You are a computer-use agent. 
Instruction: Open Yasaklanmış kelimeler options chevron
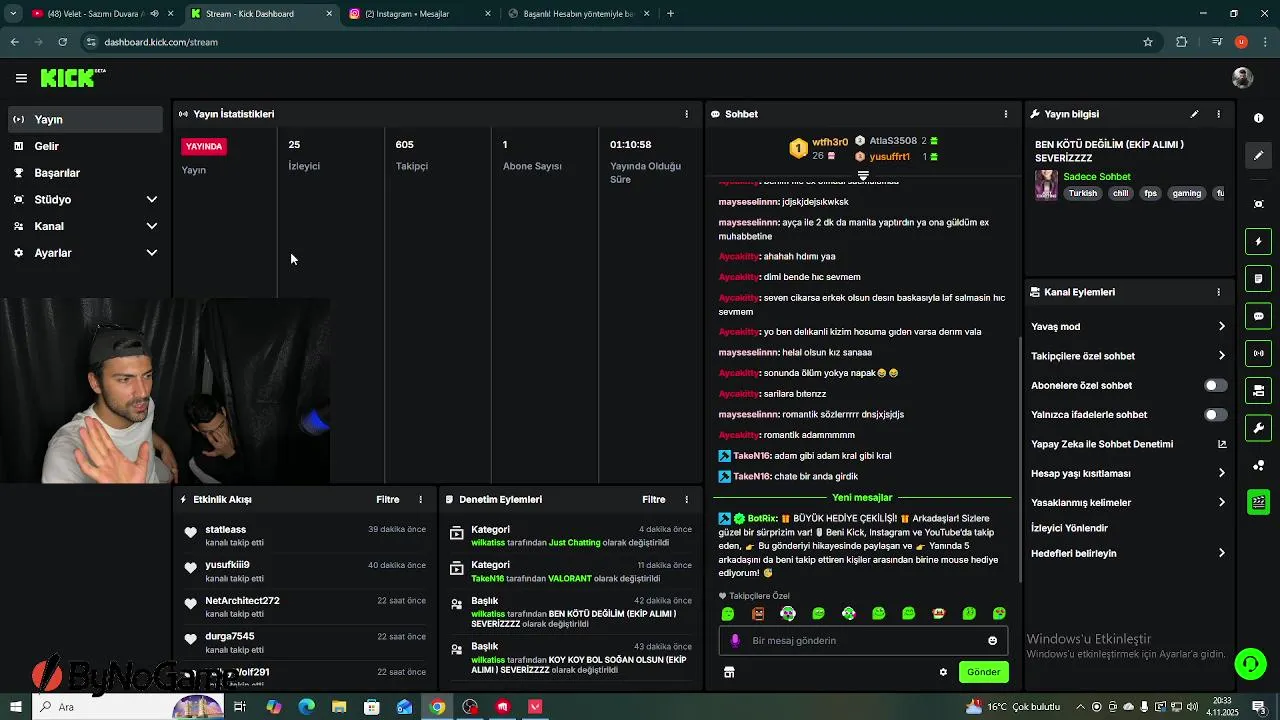(x=1221, y=502)
